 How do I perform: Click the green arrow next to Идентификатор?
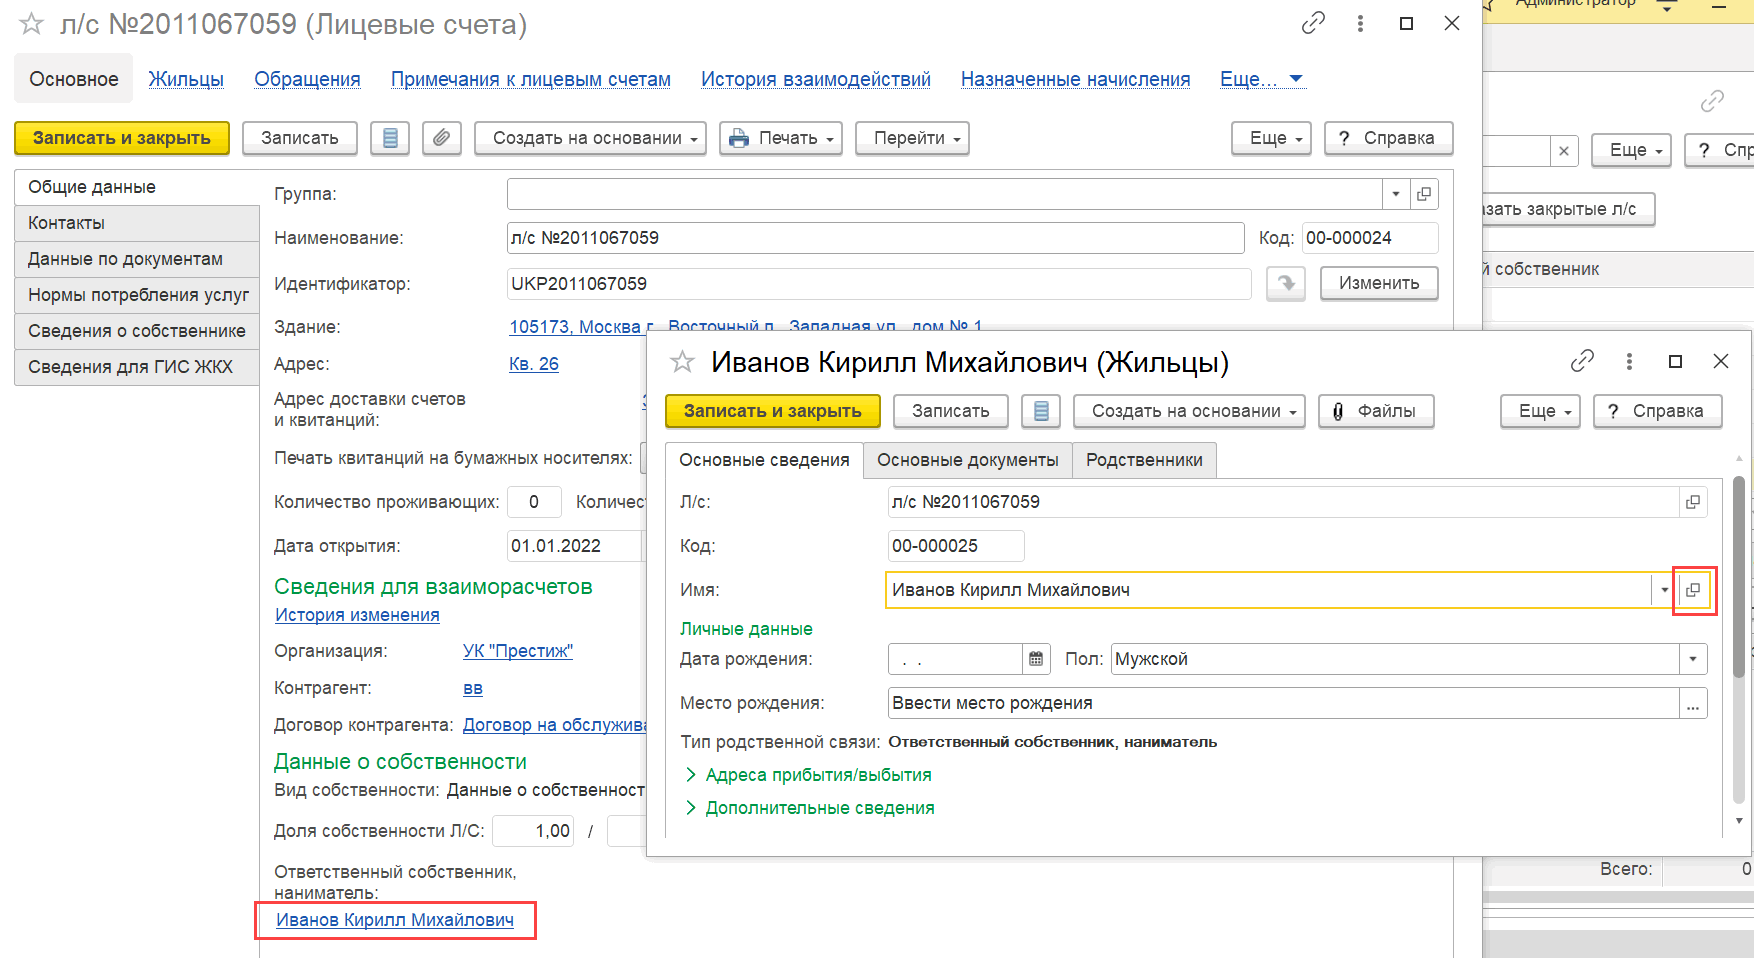(x=1286, y=283)
